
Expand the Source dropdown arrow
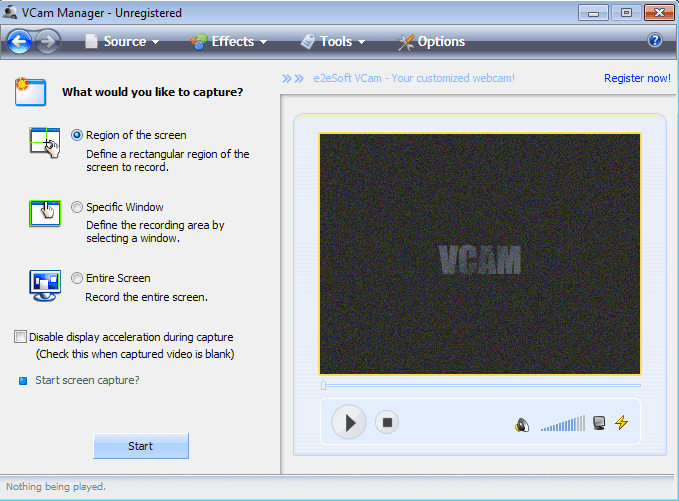(155, 42)
